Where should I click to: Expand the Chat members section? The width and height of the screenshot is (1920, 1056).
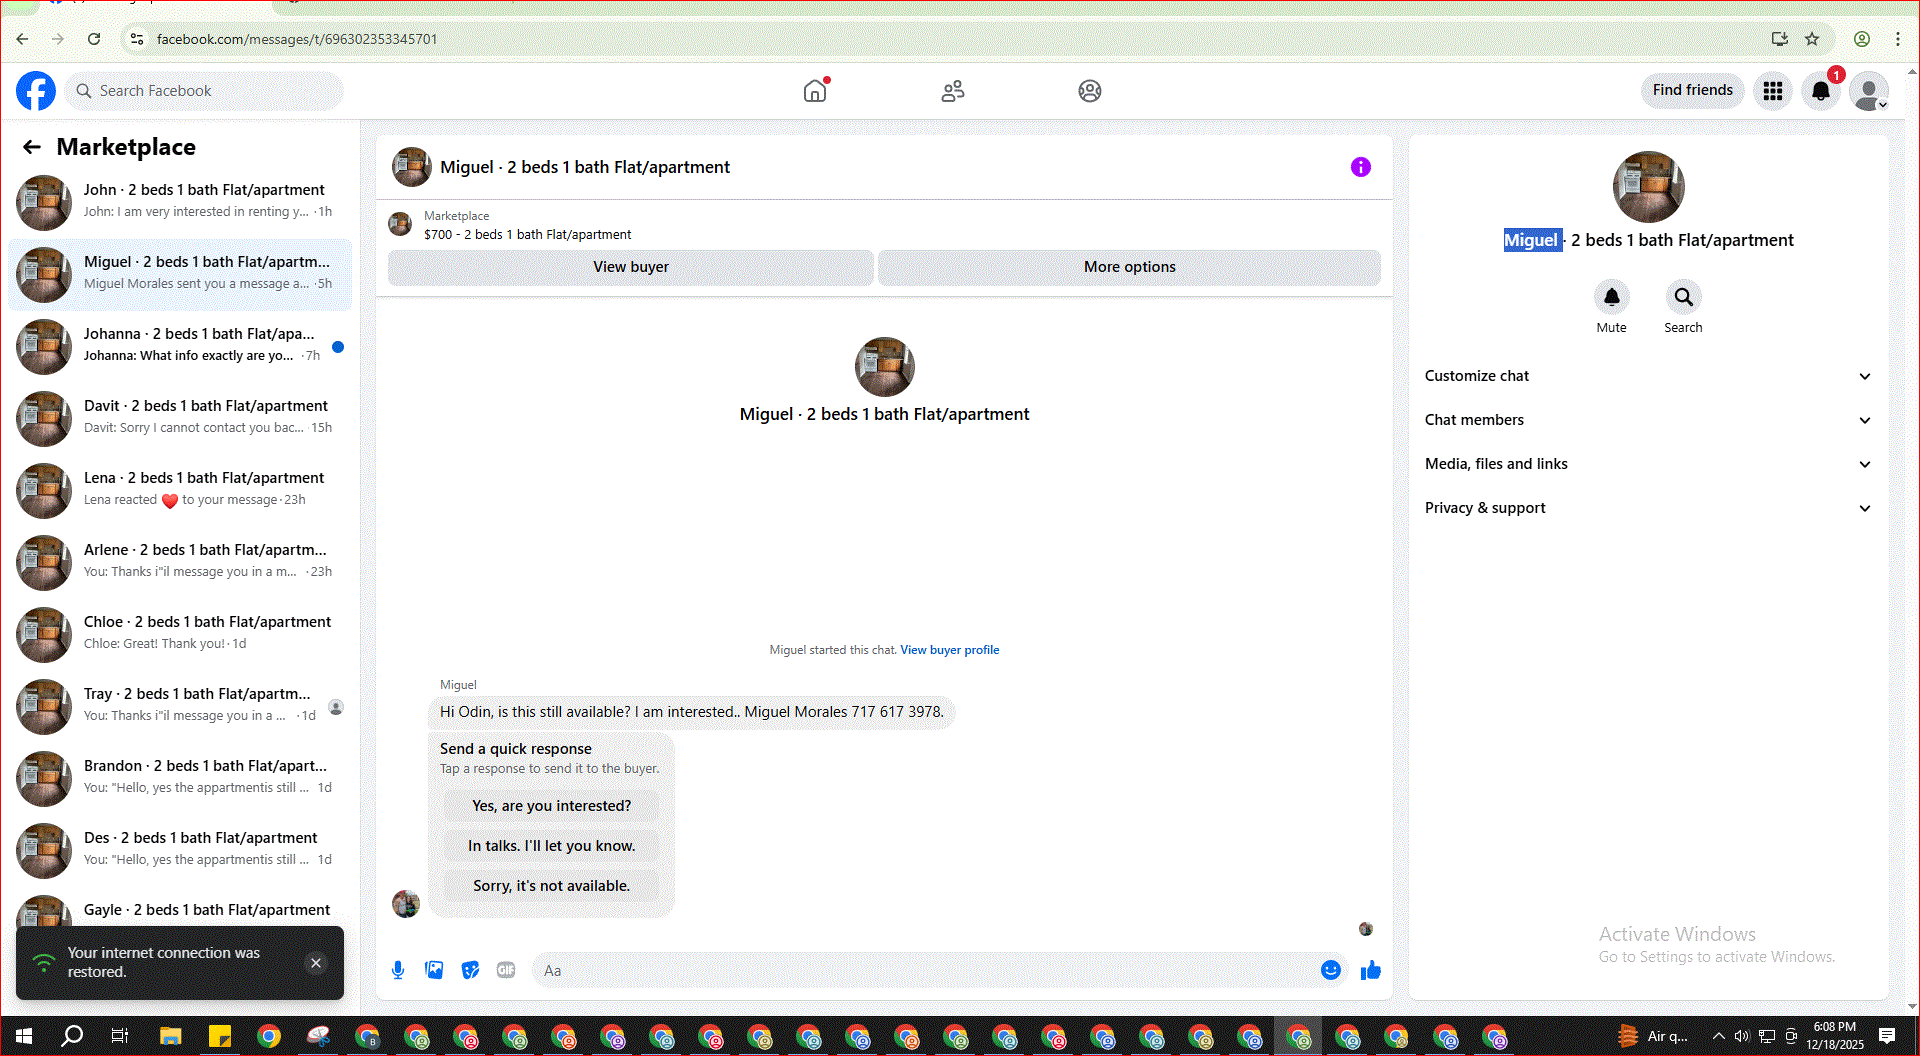[1648, 420]
